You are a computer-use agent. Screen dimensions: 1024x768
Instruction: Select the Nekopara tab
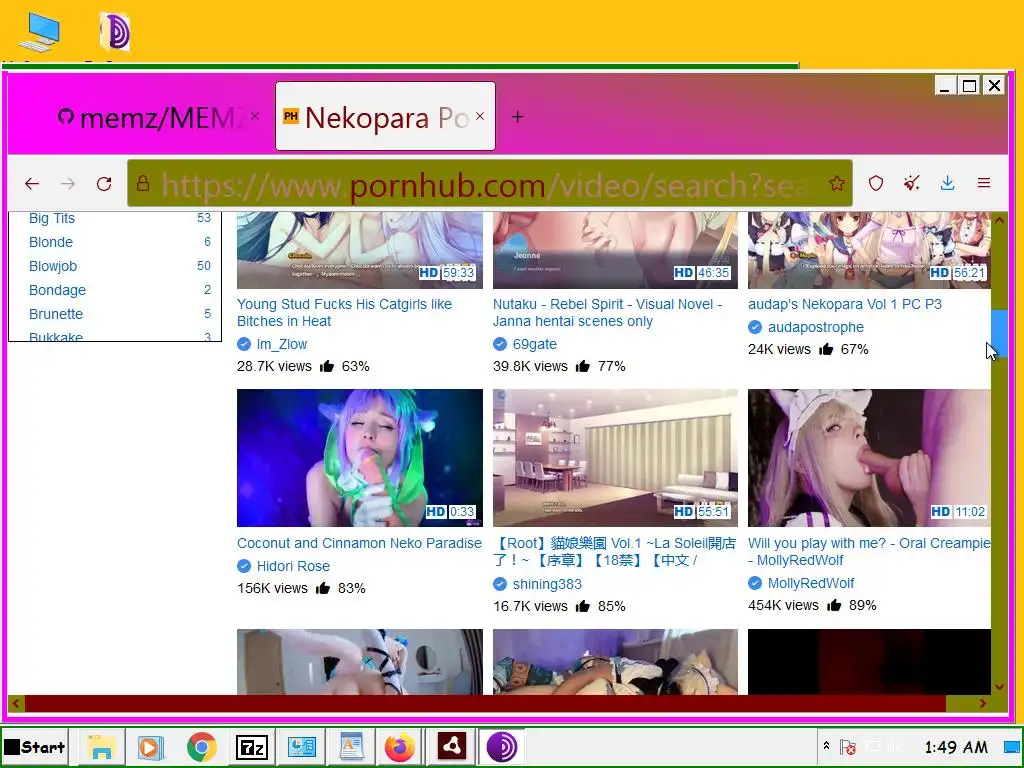pyautogui.click(x=385, y=116)
